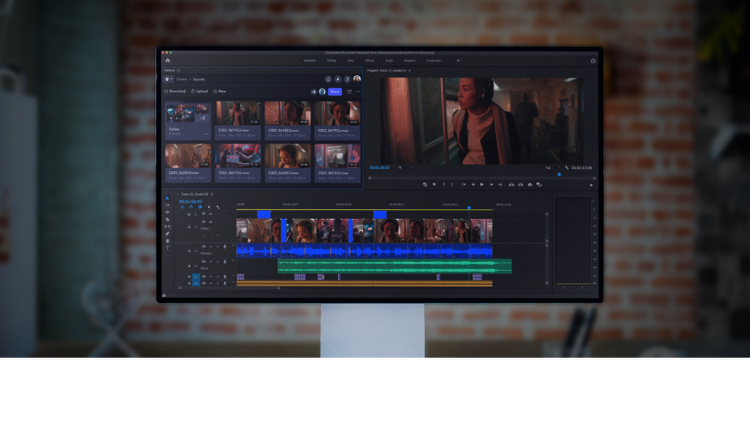Select the Selection tool in timeline toolbar

pyautogui.click(x=167, y=198)
